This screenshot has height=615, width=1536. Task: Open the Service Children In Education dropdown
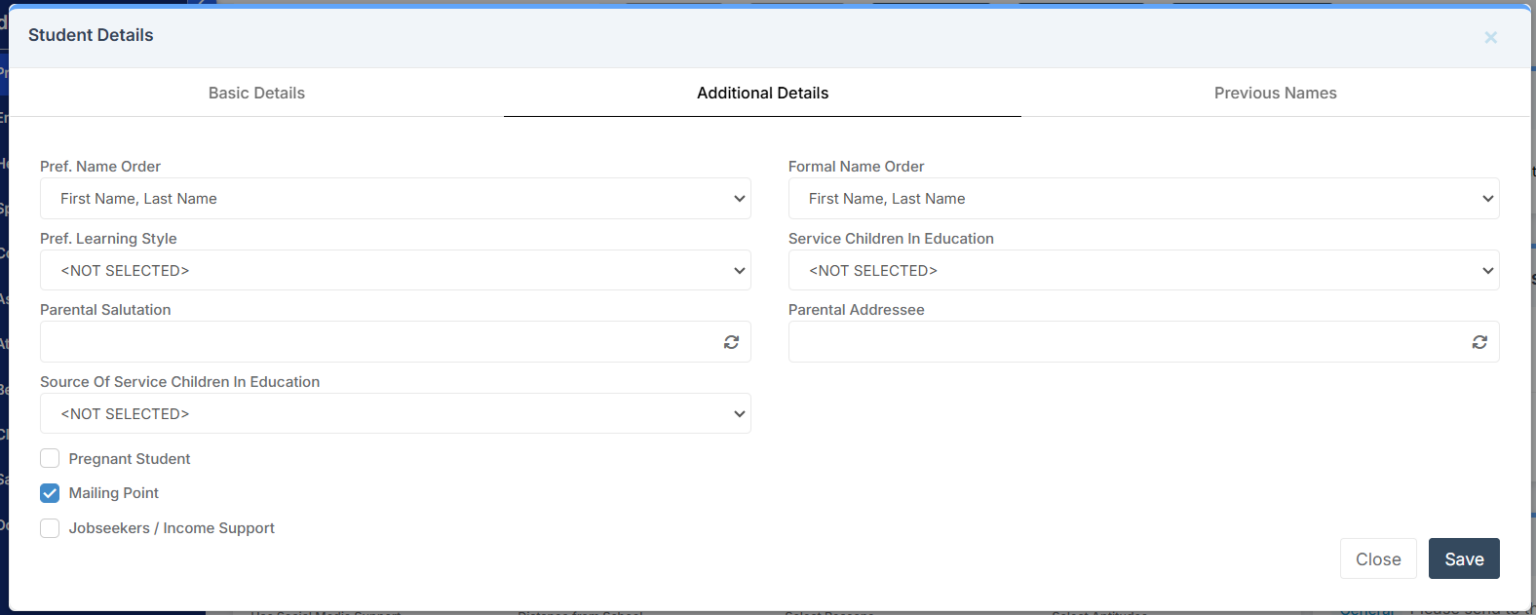[x=1144, y=270]
